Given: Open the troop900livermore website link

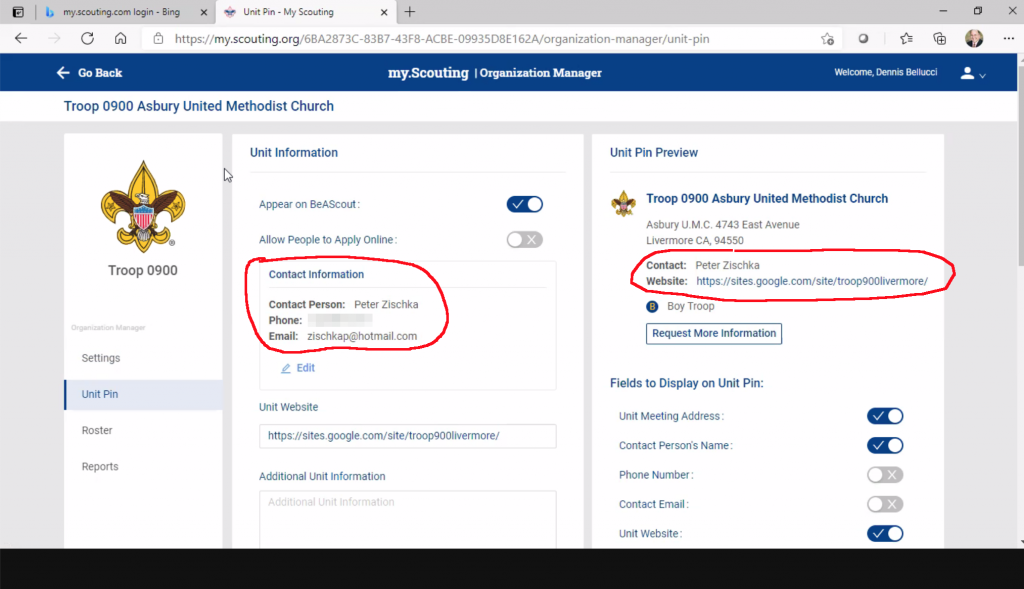Looking at the screenshot, I should (x=812, y=282).
